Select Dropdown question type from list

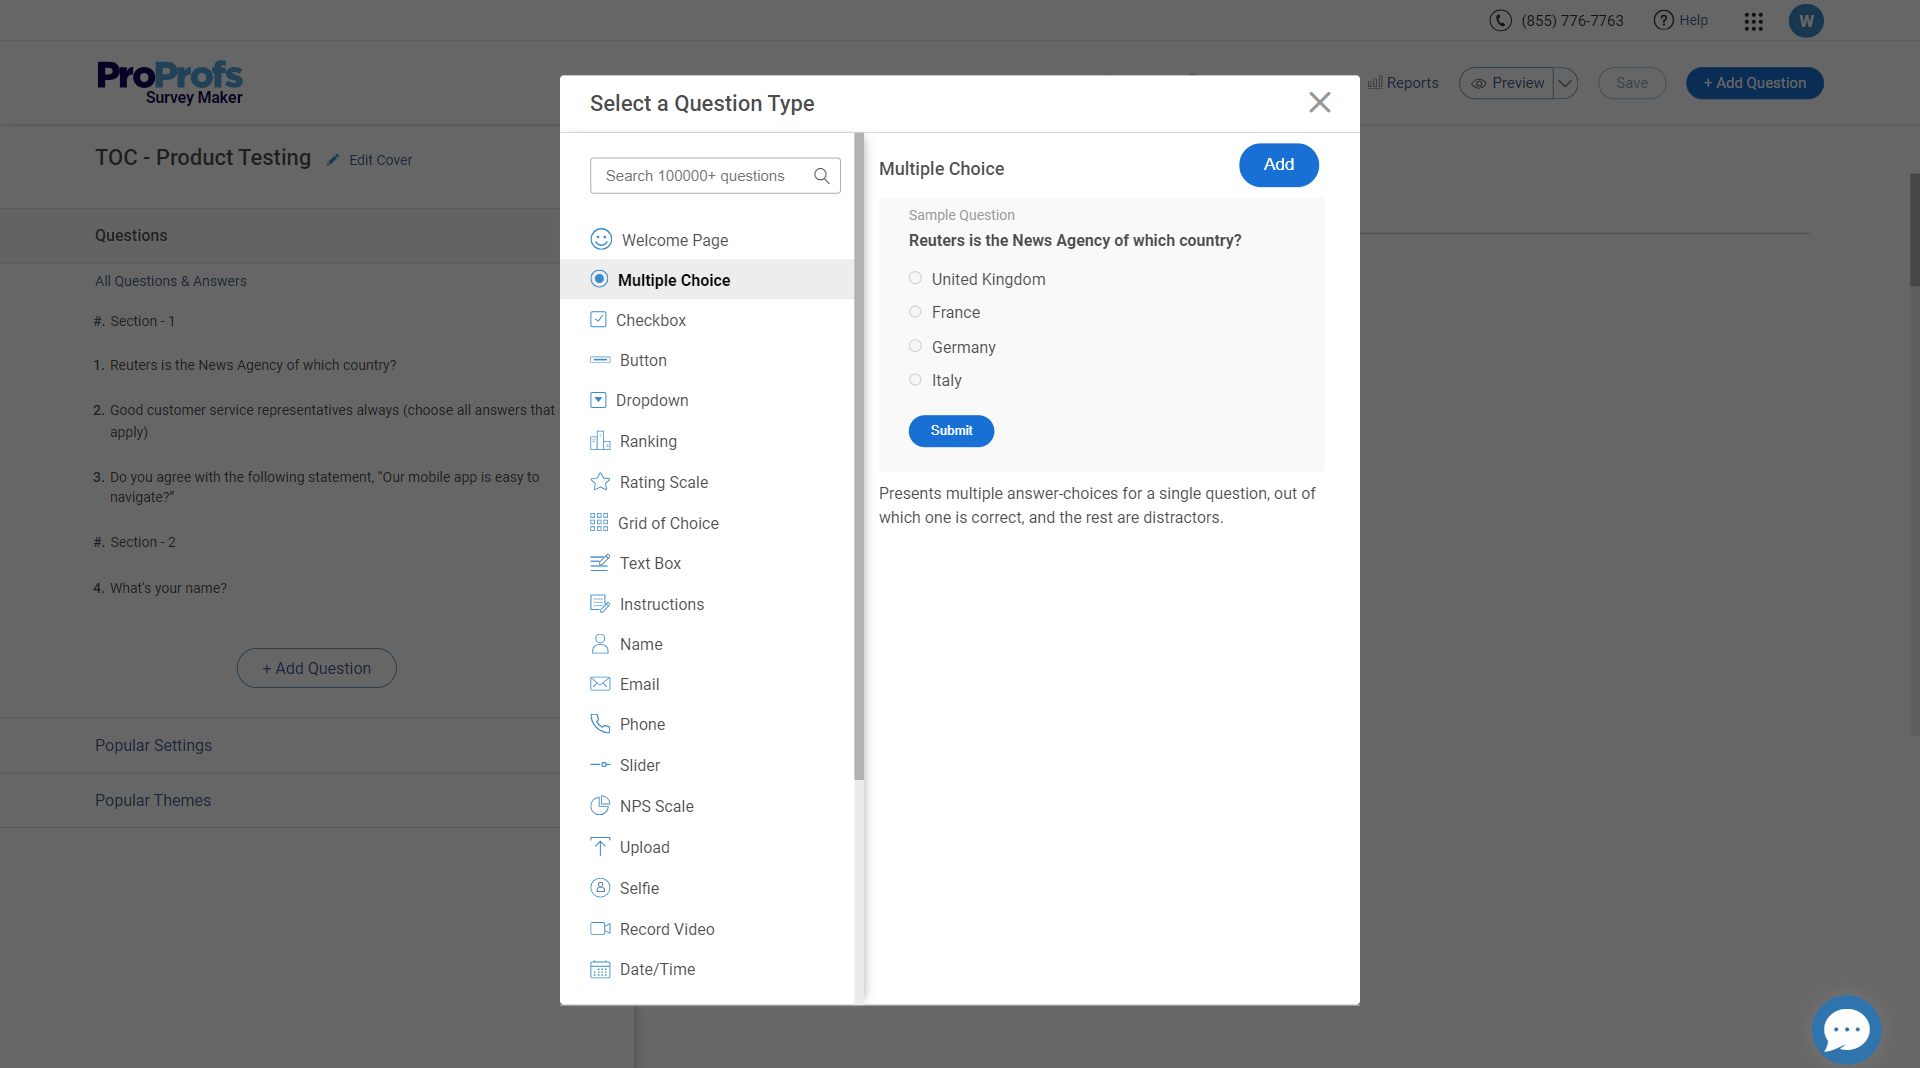click(651, 400)
